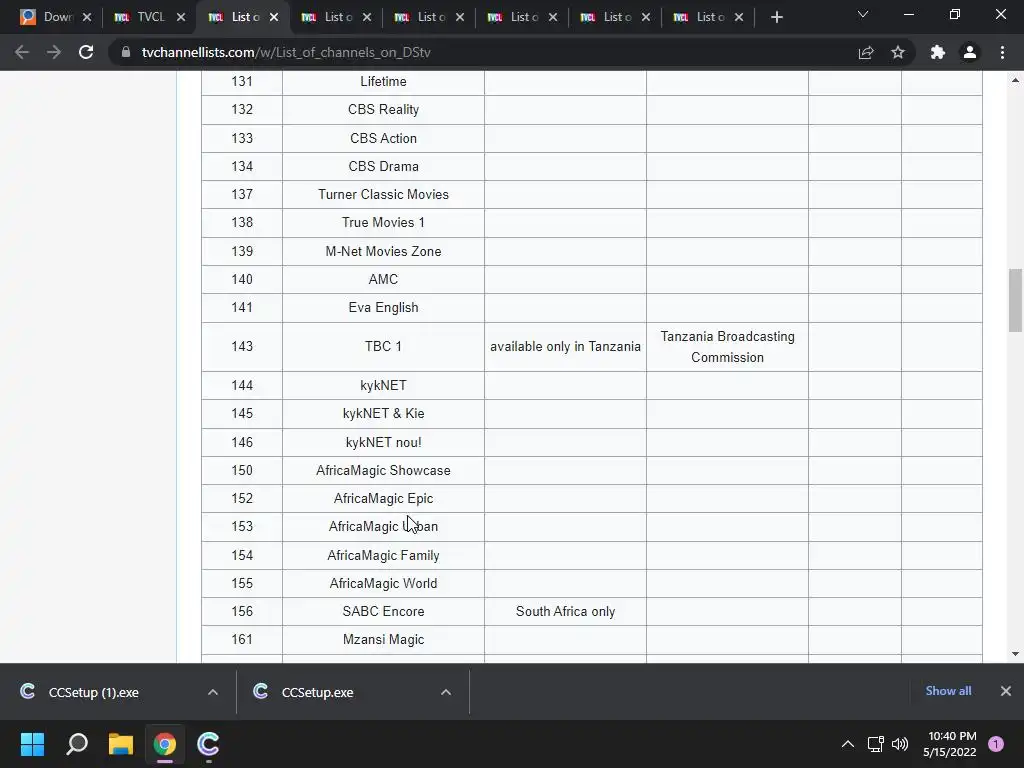Viewport: 1024px width, 768px height.
Task: Select the AfricaMagic Showcase cell
Action: (x=383, y=470)
